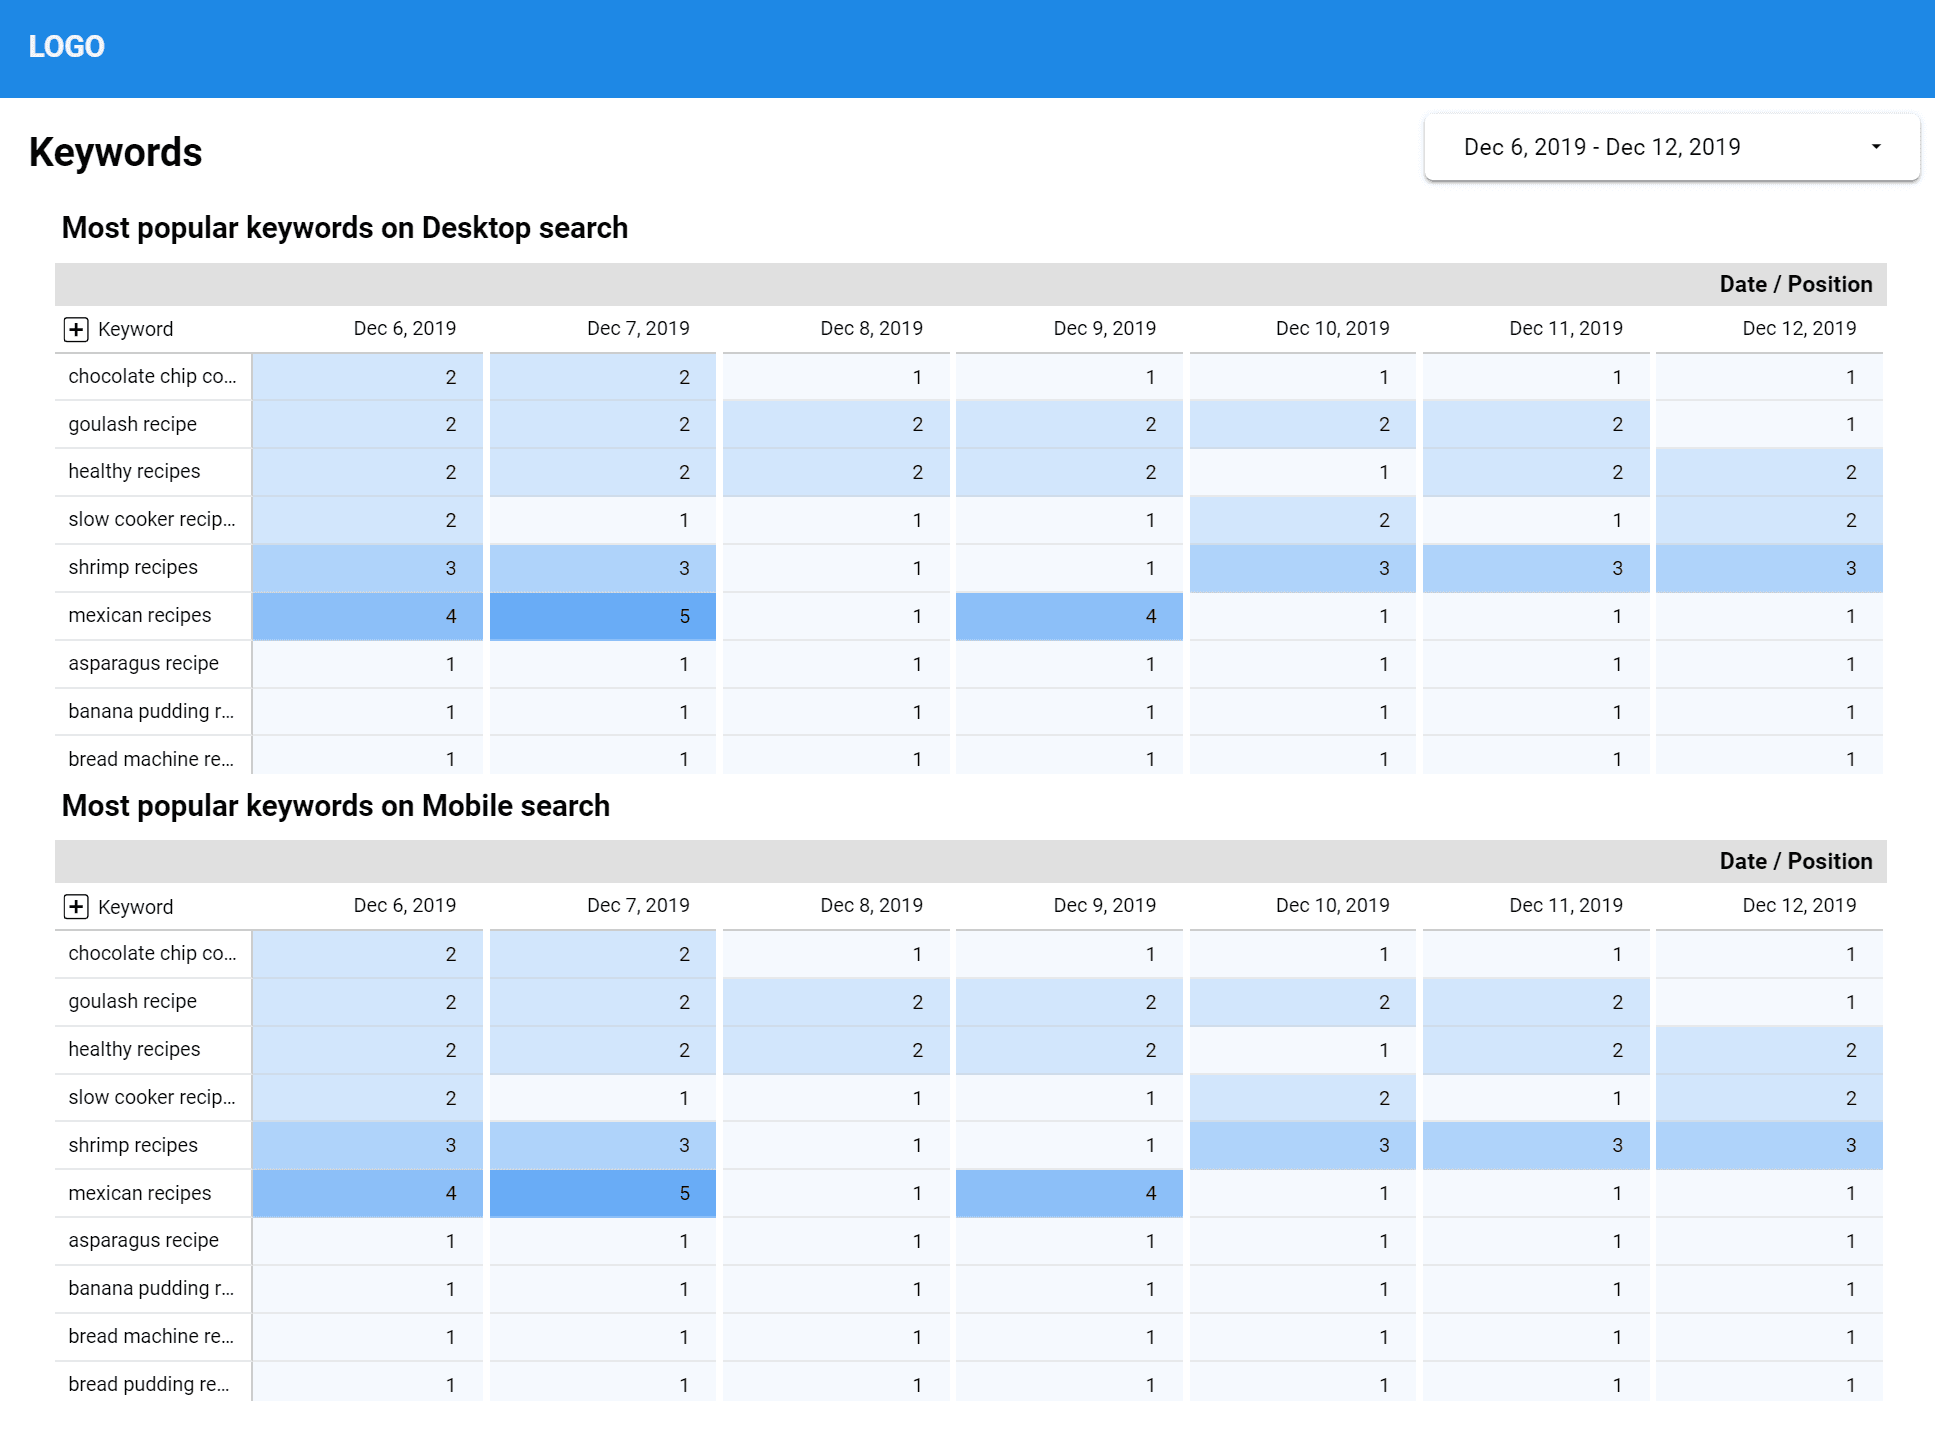Click Dec 9, 2019 header in Desktop table

click(x=1104, y=328)
